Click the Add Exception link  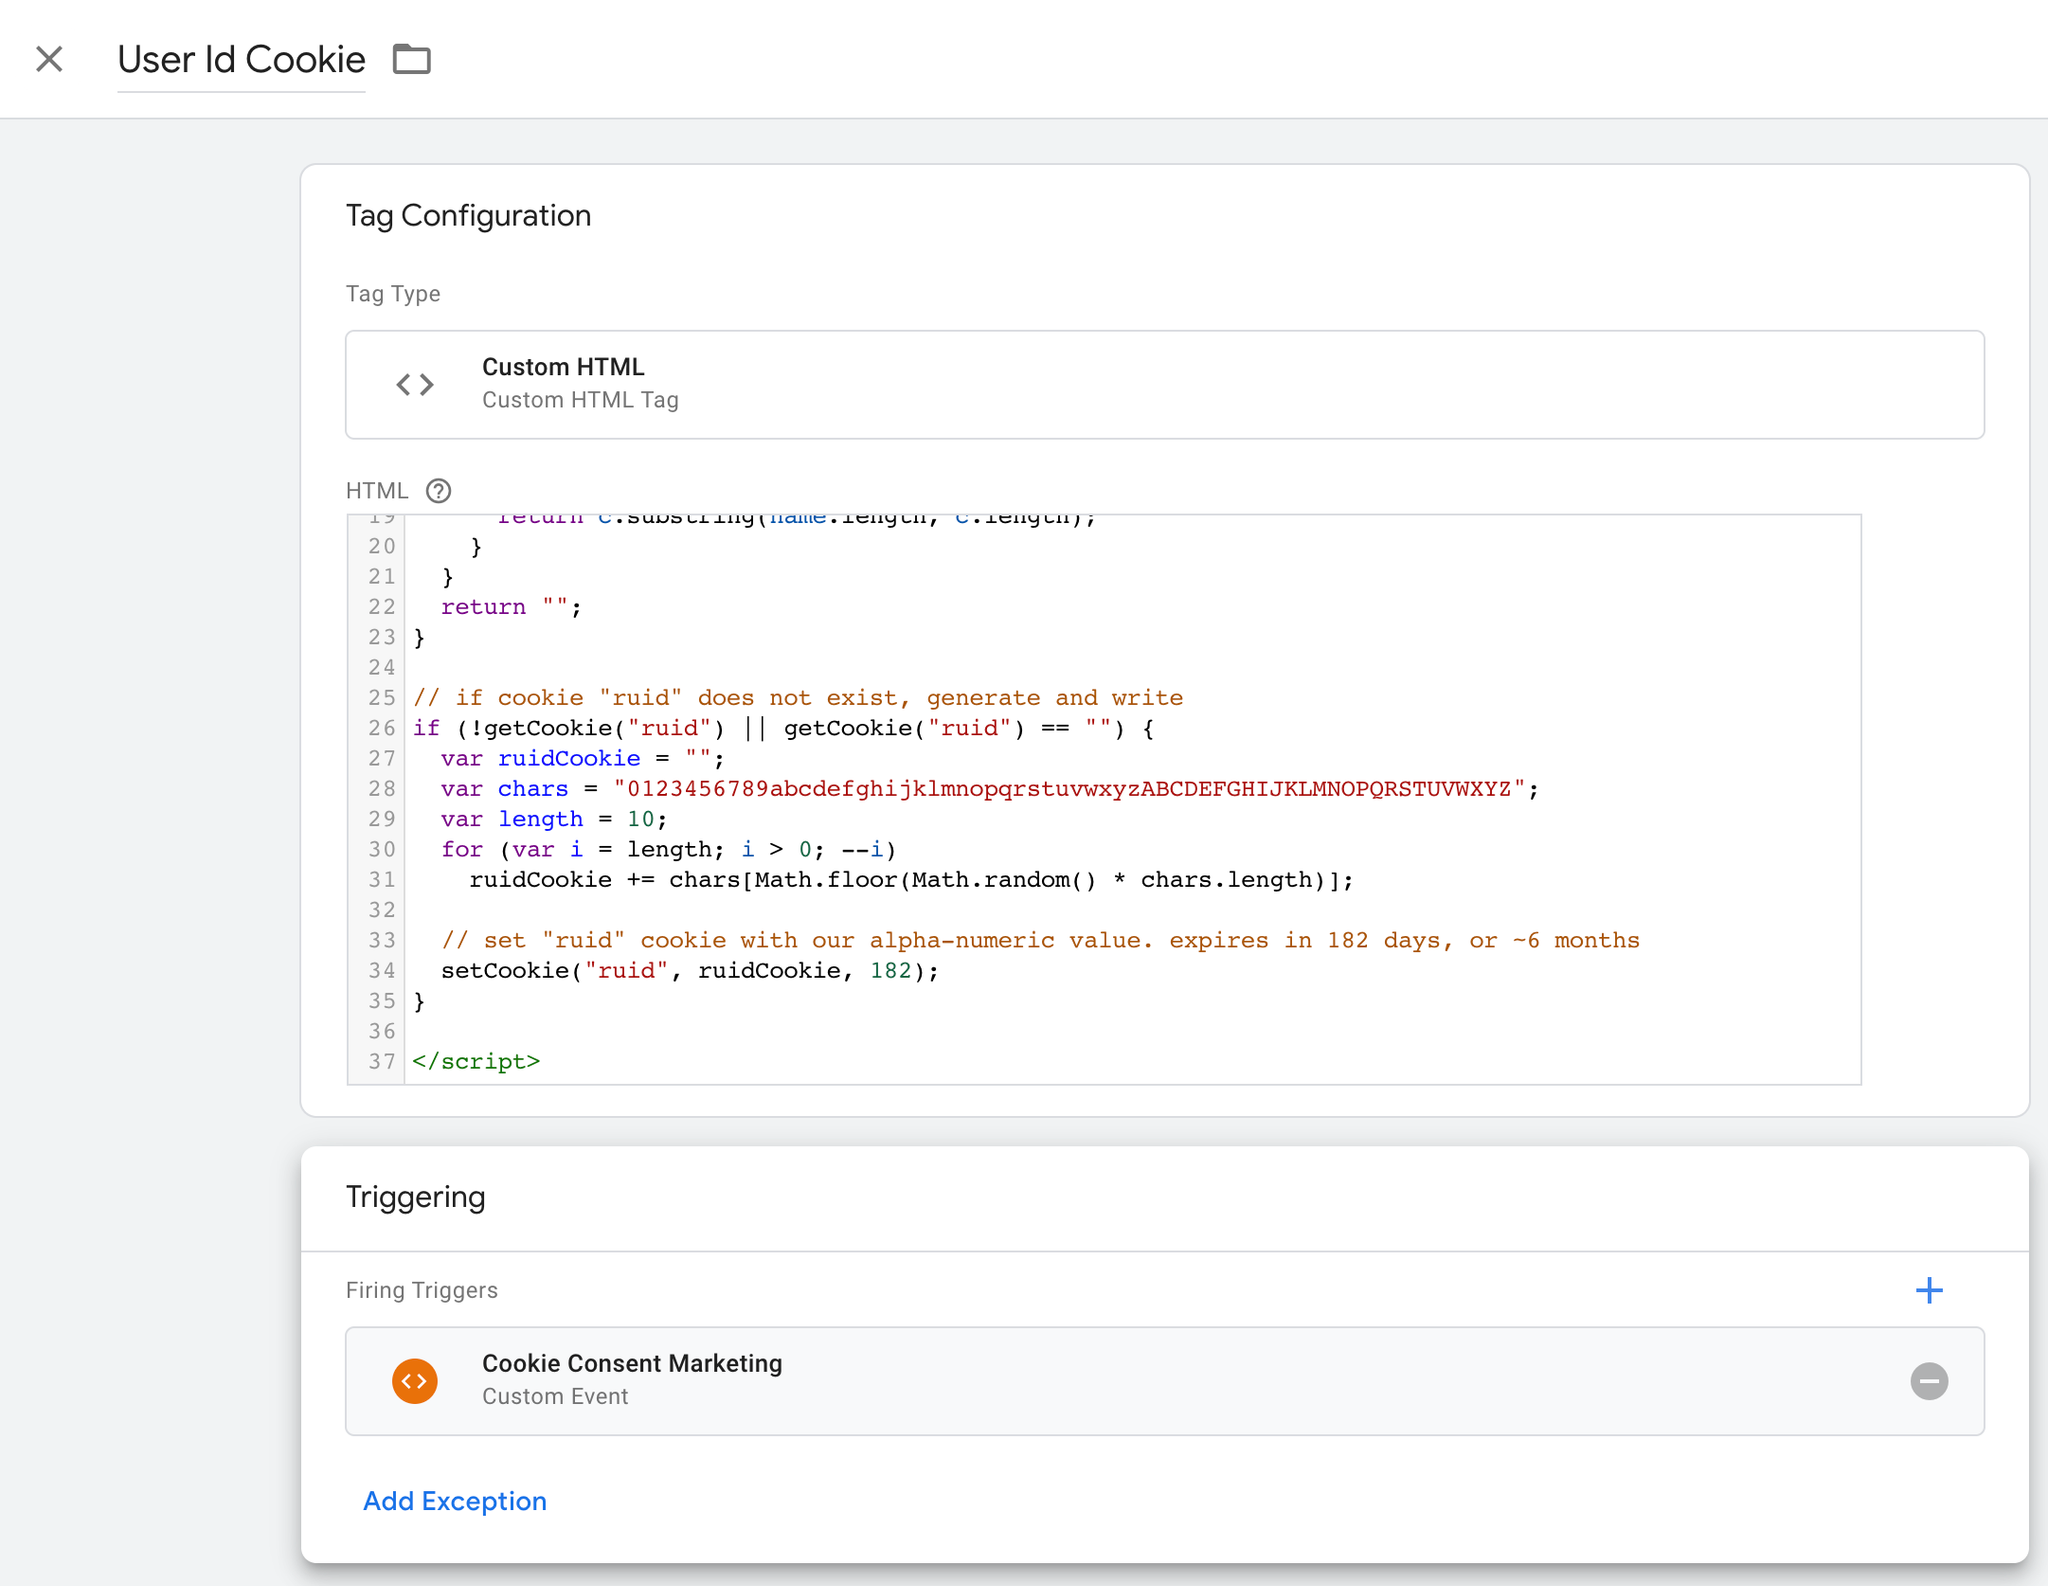455,1501
